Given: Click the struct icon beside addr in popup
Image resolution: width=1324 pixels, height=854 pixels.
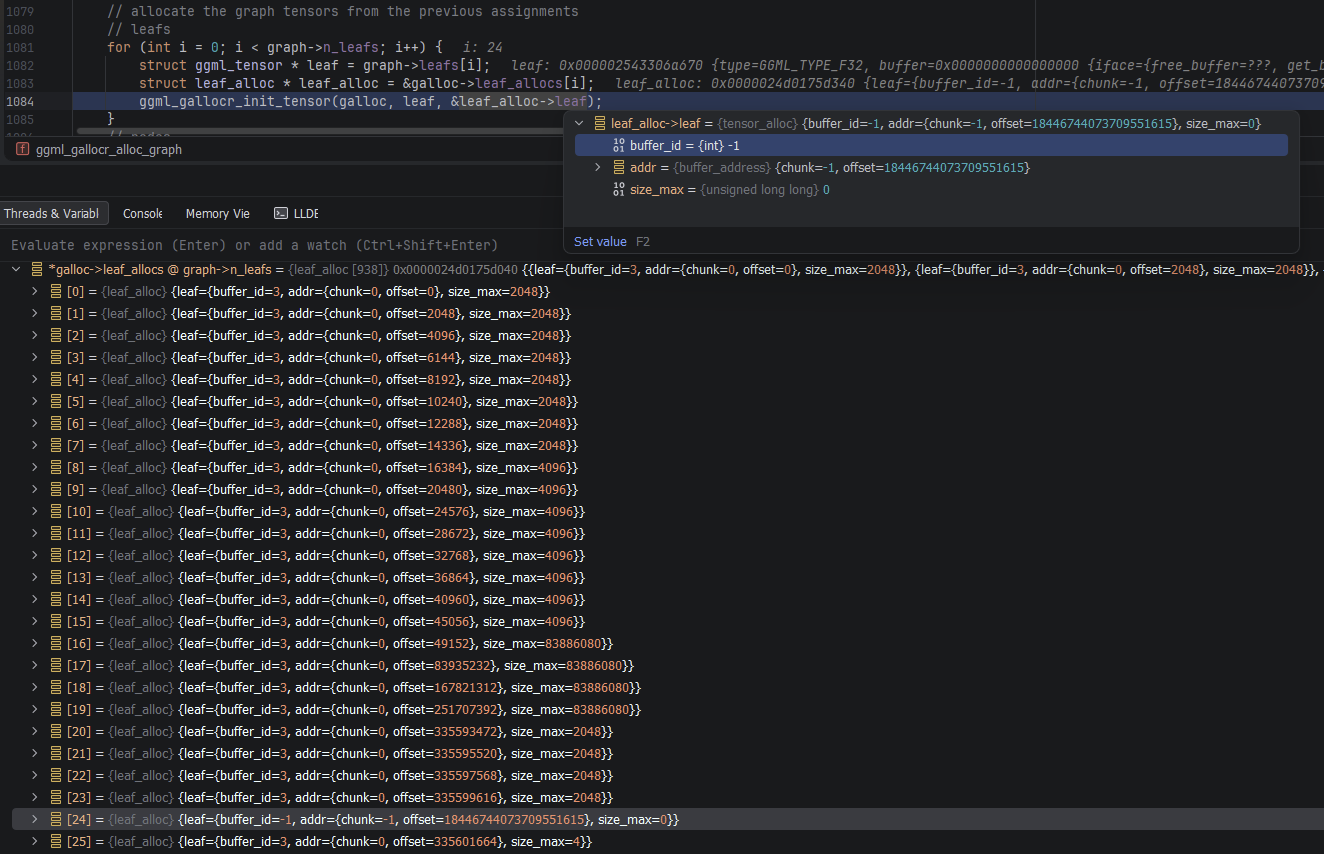Looking at the screenshot, I should (x=619, y=167).
